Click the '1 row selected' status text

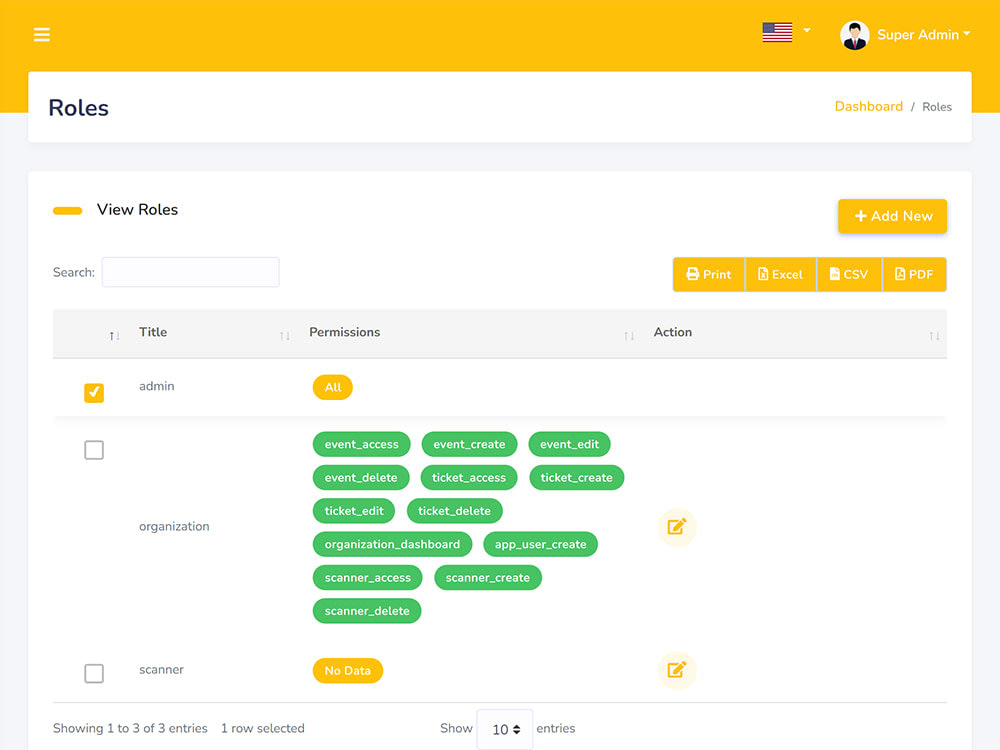263,728
